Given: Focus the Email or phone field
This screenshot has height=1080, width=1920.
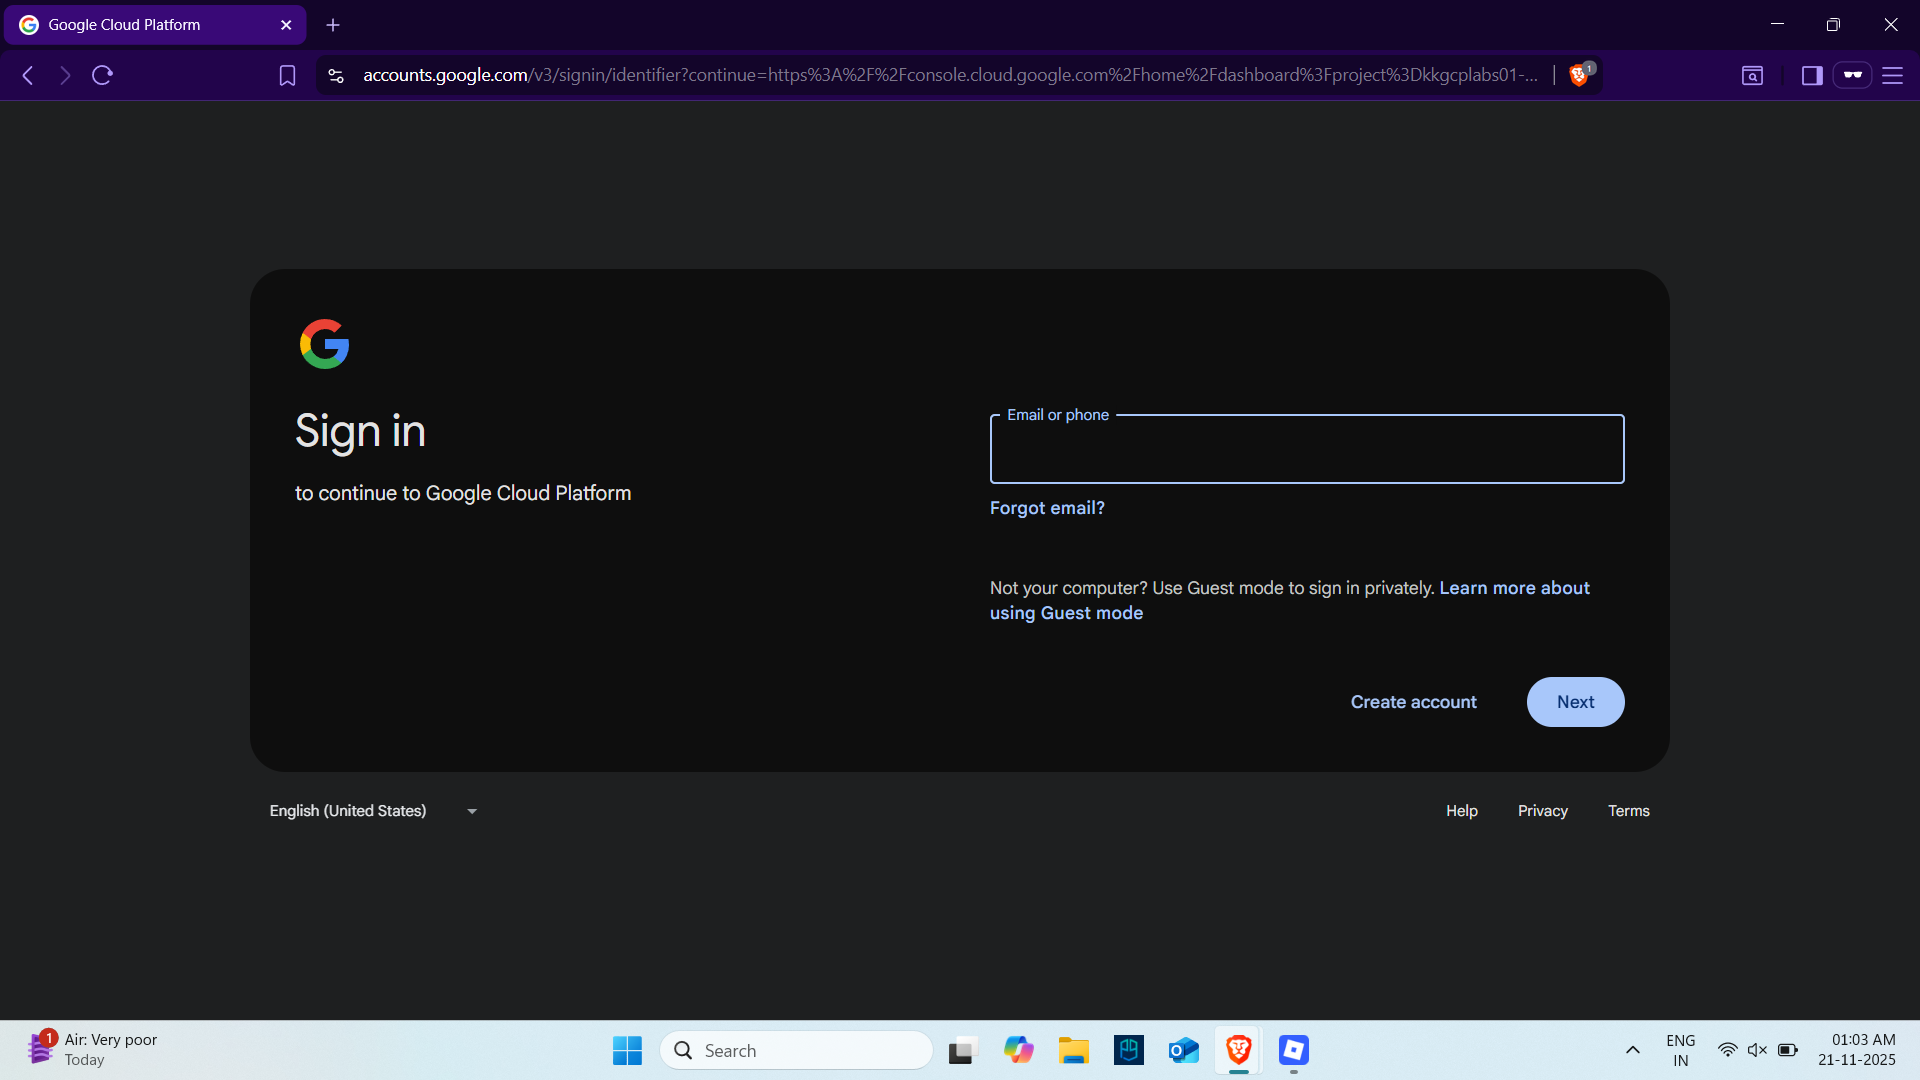Looking at the screenshot, I should coord(1306,452).
